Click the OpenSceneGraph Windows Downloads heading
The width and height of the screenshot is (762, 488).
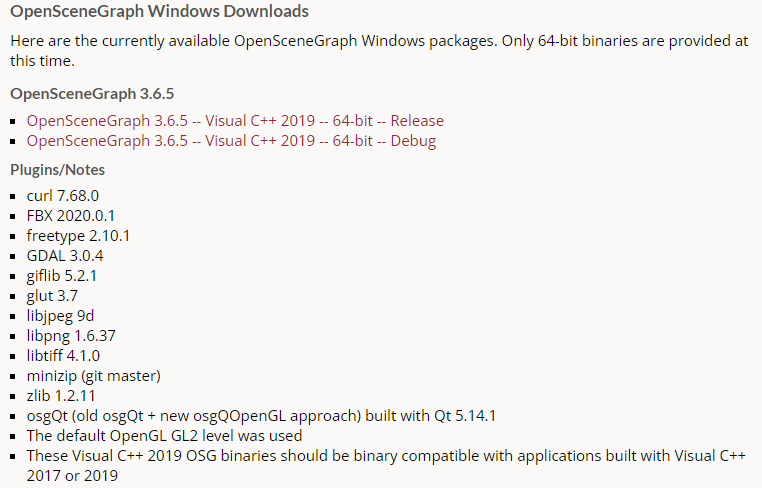(159, 12)
